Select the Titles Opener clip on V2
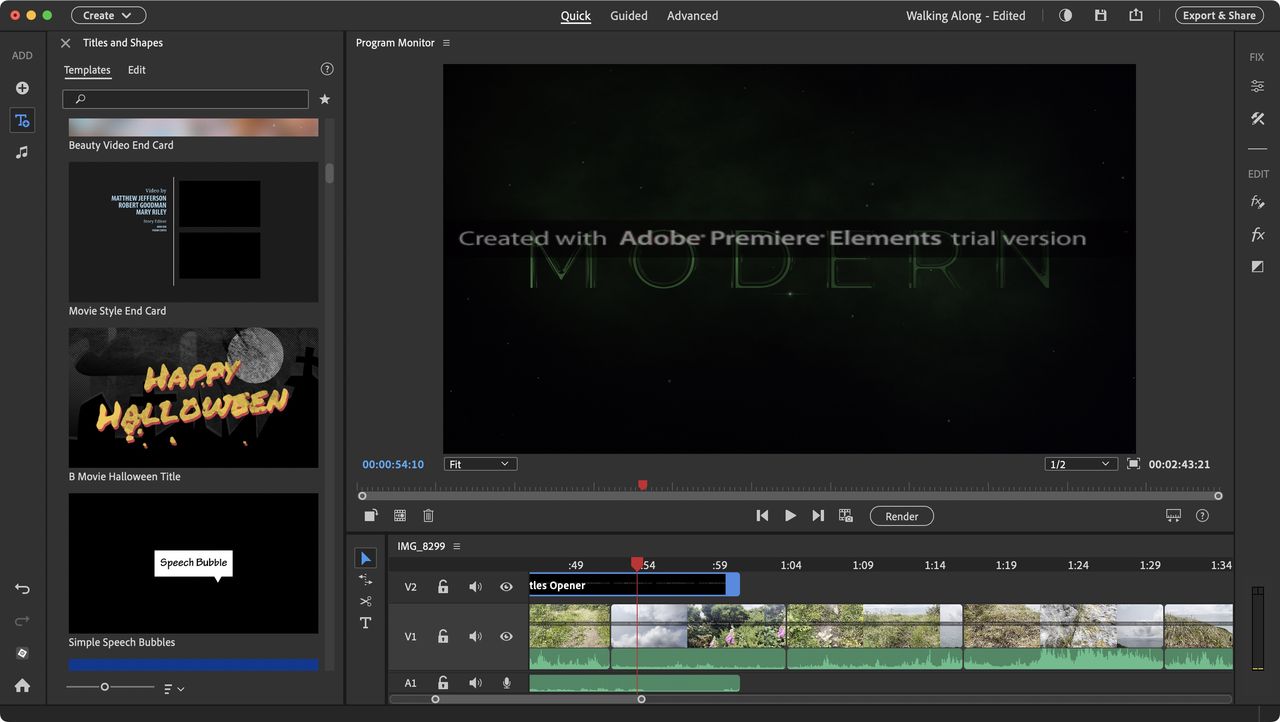Screen dimensions: 1280x722 tap(634, 585)
